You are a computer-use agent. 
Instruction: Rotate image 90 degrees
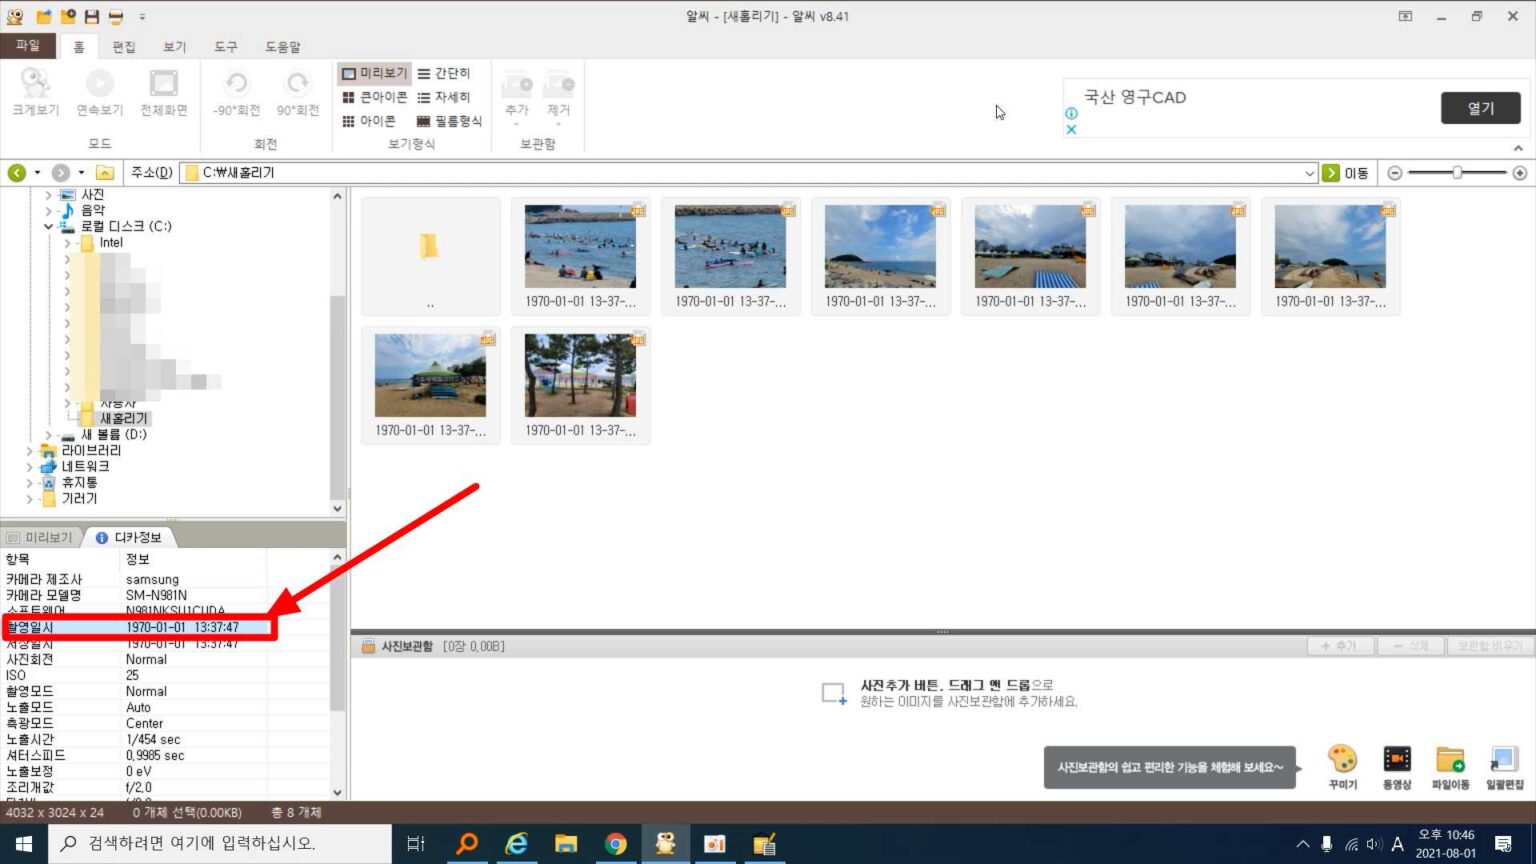(x=297, y=95)
